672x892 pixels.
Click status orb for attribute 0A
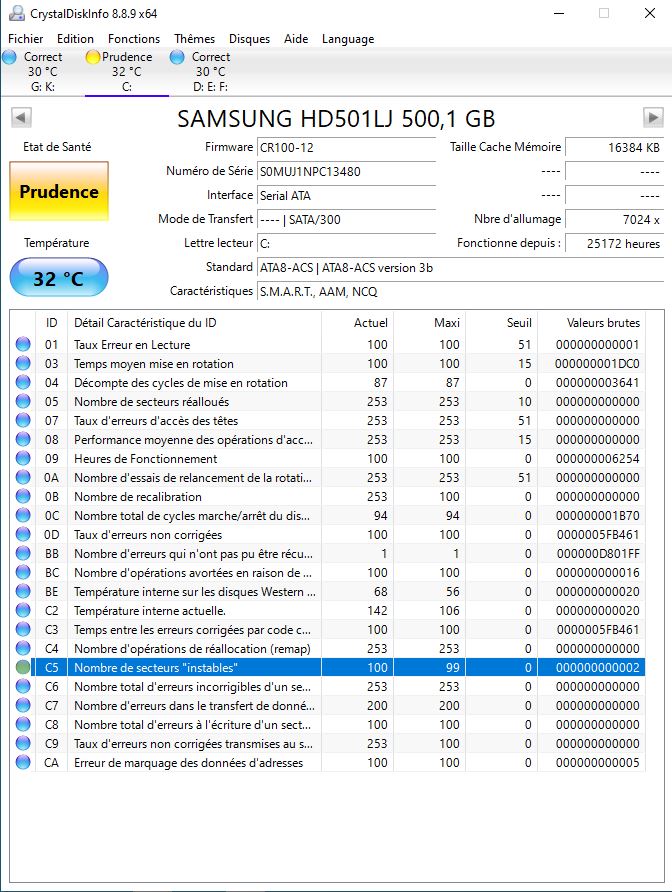coord(23,477)
